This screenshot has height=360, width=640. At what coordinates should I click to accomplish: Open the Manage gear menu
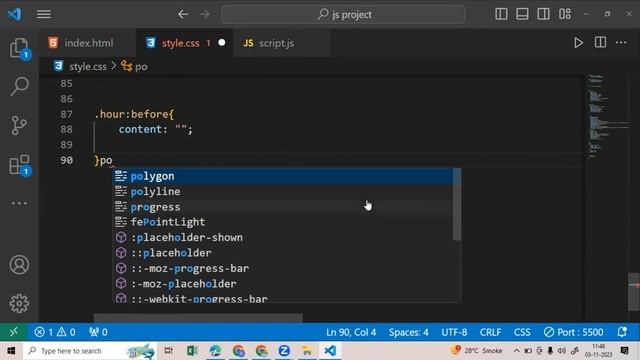coord(19,303)
